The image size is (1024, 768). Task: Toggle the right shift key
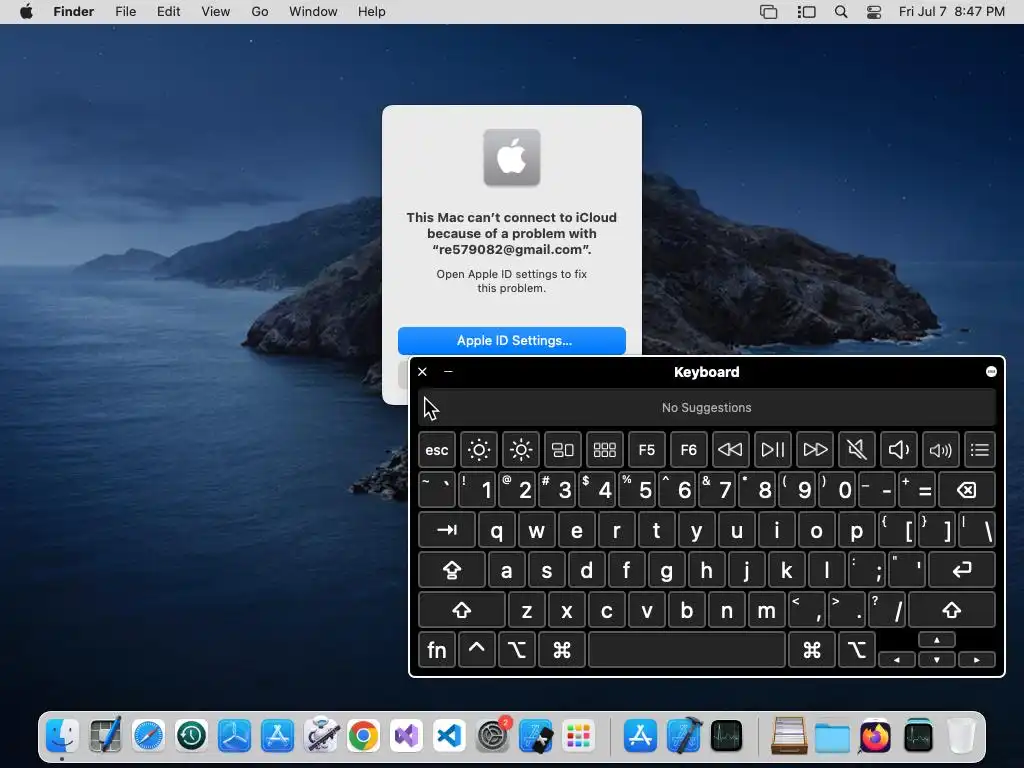[x=952, y=610]
